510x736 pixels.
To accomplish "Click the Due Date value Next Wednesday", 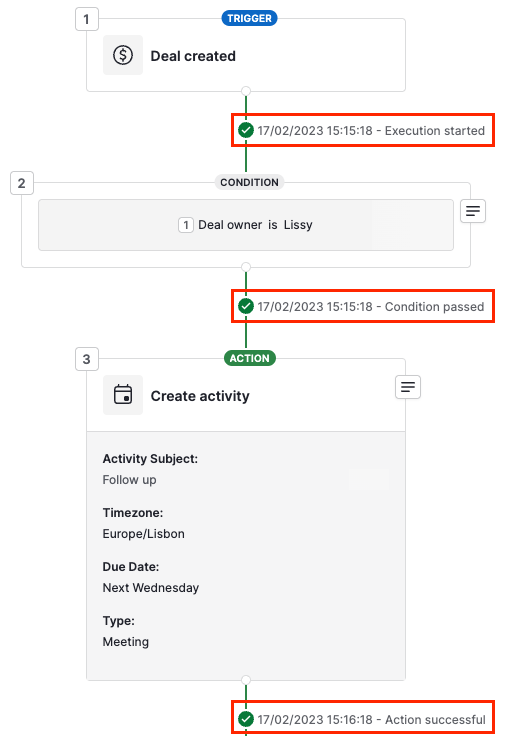I will click(x=151, y=588).
